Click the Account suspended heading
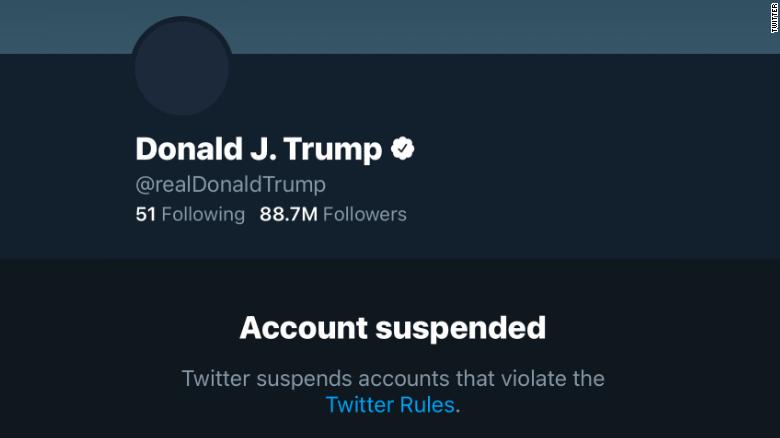Screen dimensions: 780x438 (x=392, y=327)
